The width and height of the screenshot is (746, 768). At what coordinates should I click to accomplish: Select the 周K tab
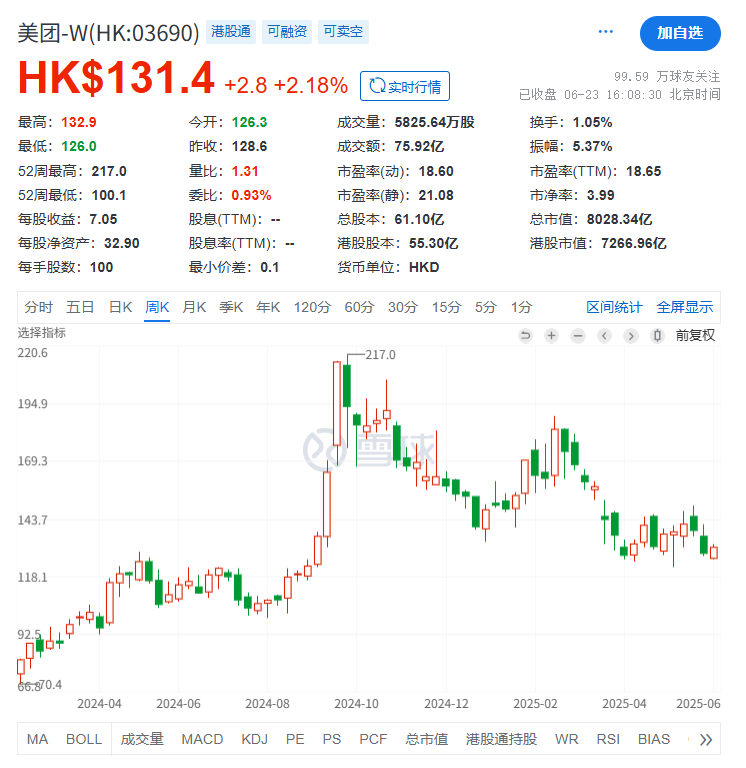[157, 308]
